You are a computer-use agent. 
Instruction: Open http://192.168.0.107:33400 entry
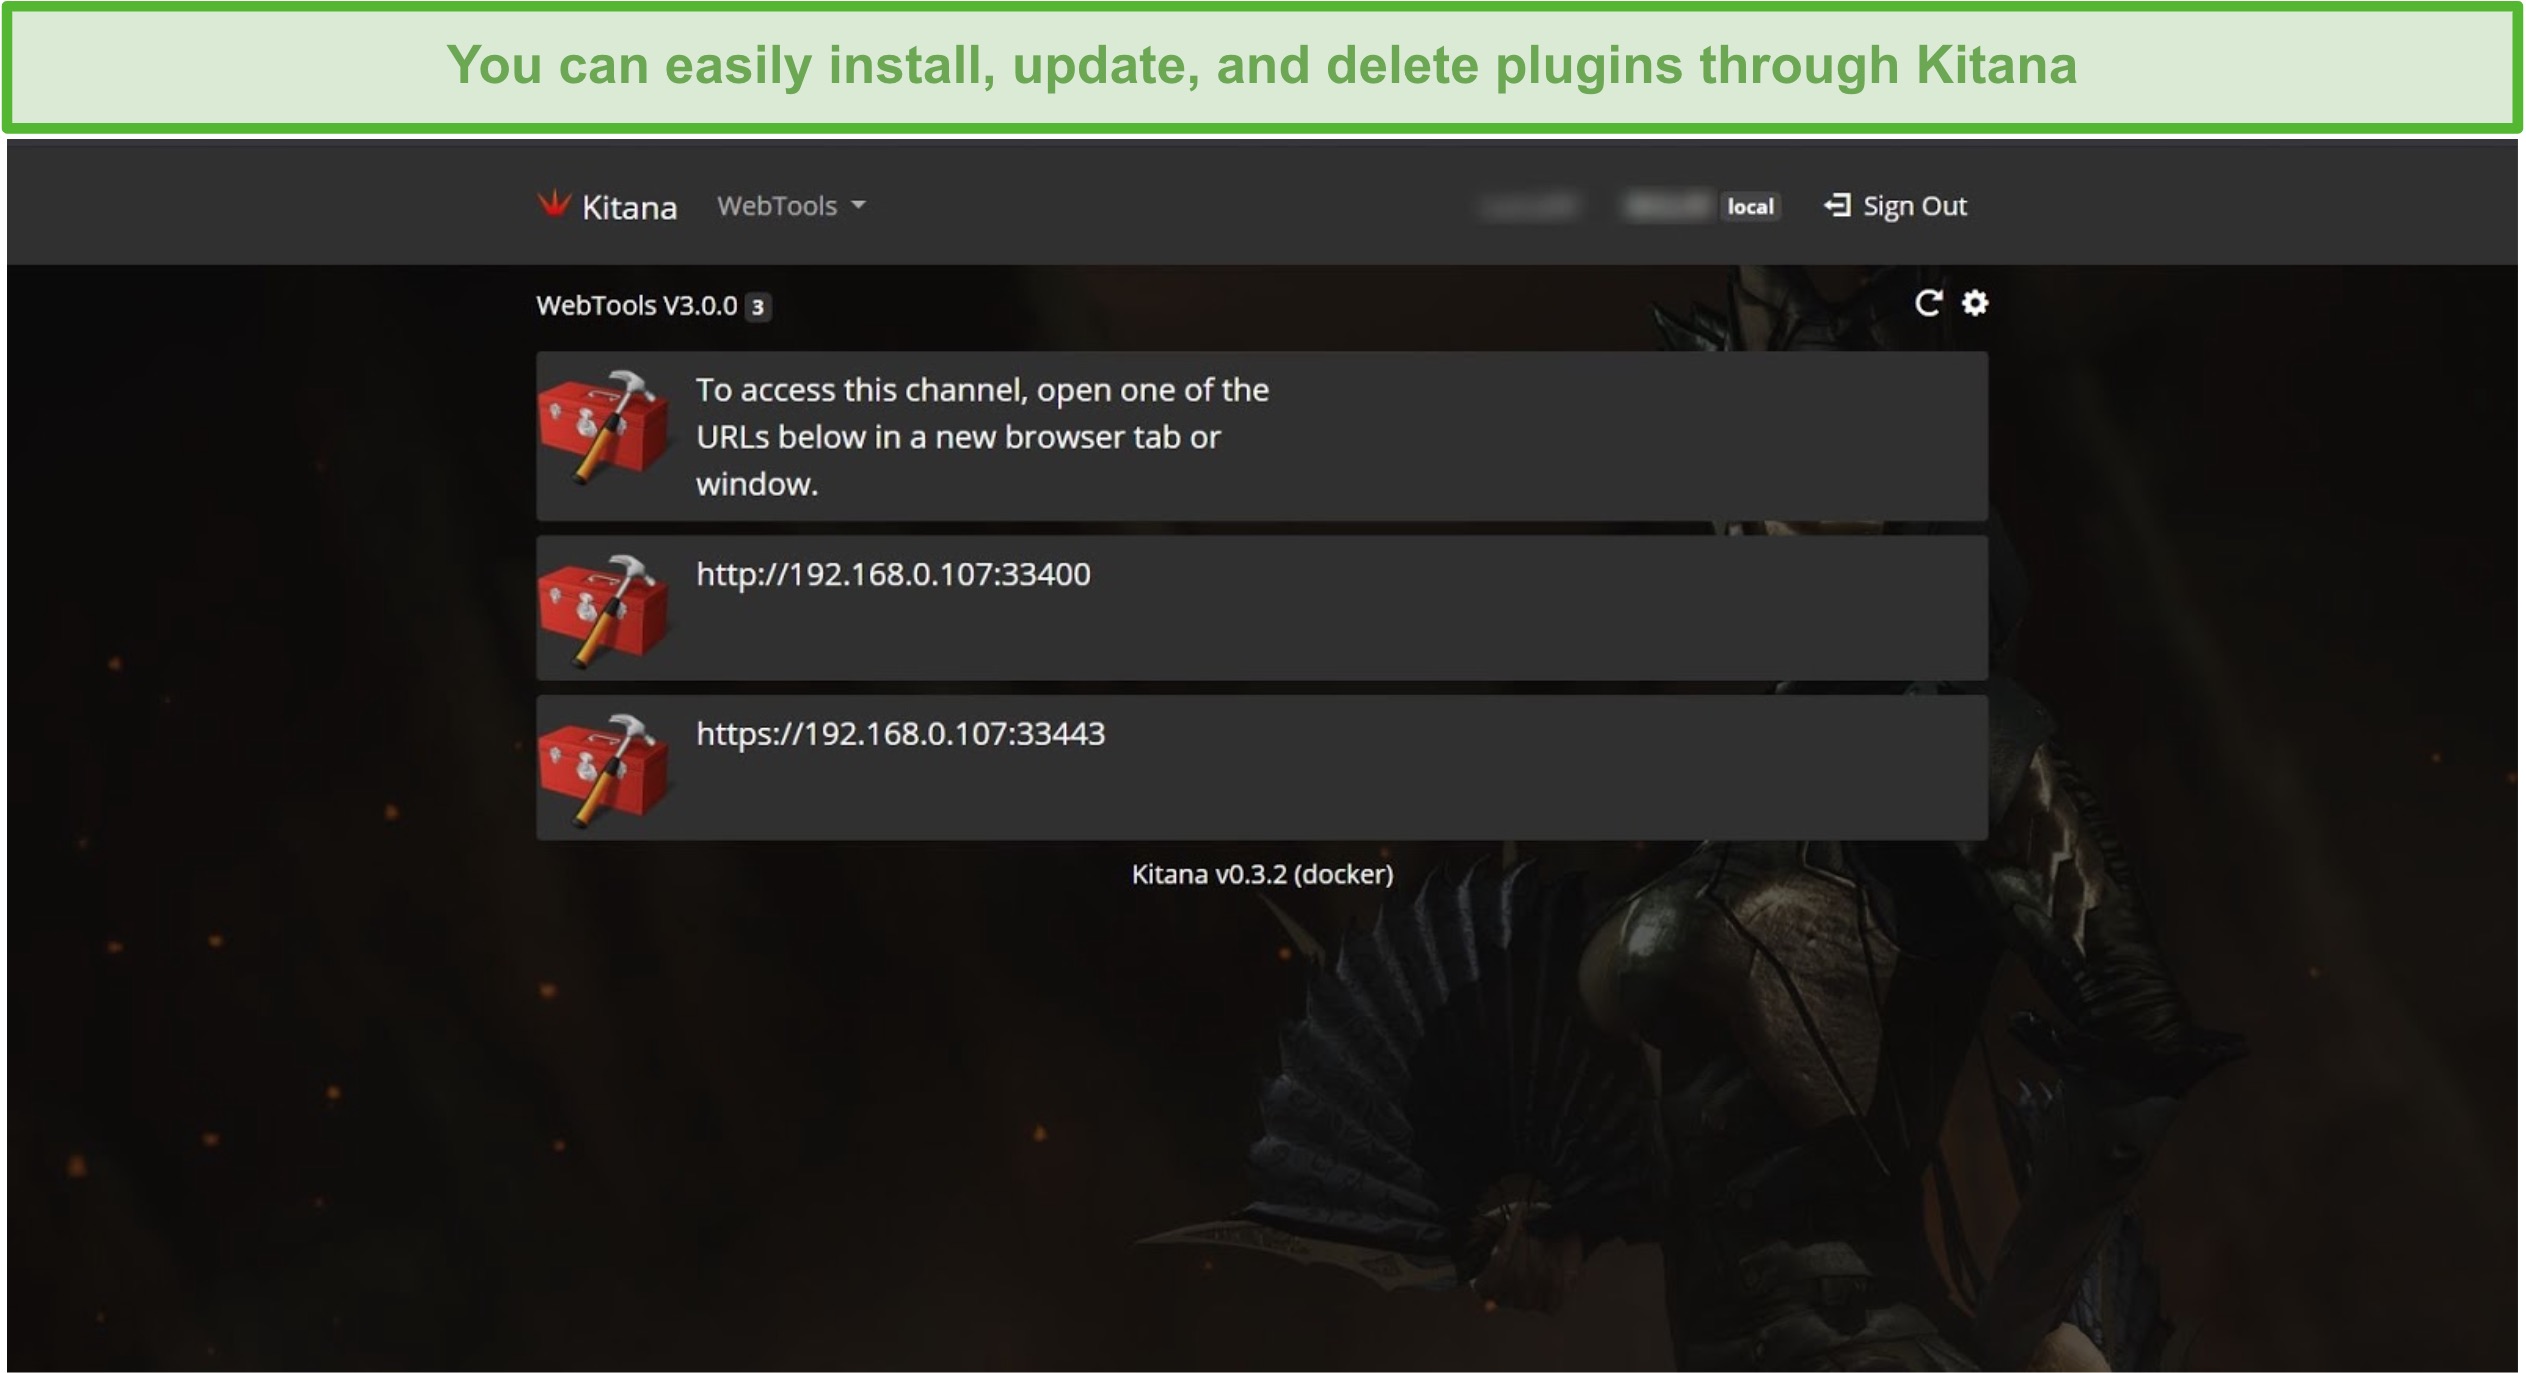pos(1261,608)
